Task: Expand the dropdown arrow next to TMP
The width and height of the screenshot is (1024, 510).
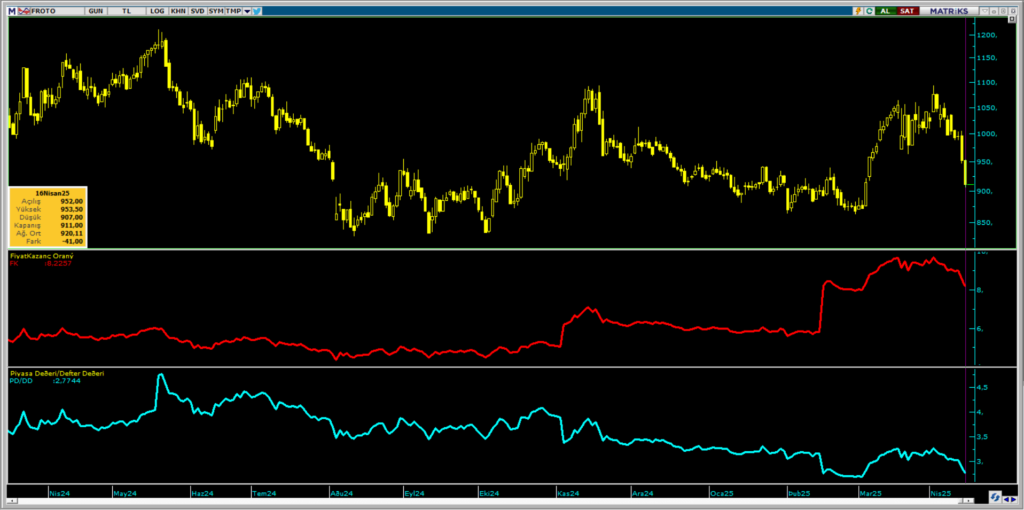Action: [x=246, y=10]
